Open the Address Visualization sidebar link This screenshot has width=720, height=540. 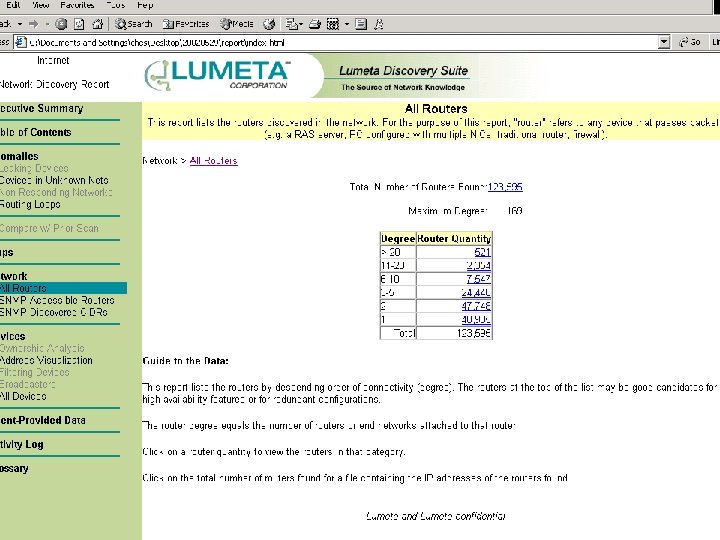click(x=46, y=360)
